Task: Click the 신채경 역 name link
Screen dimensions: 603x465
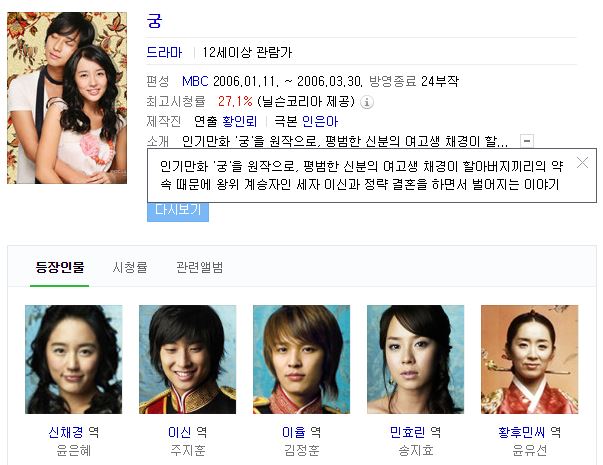Action: [x=73, y=432]
